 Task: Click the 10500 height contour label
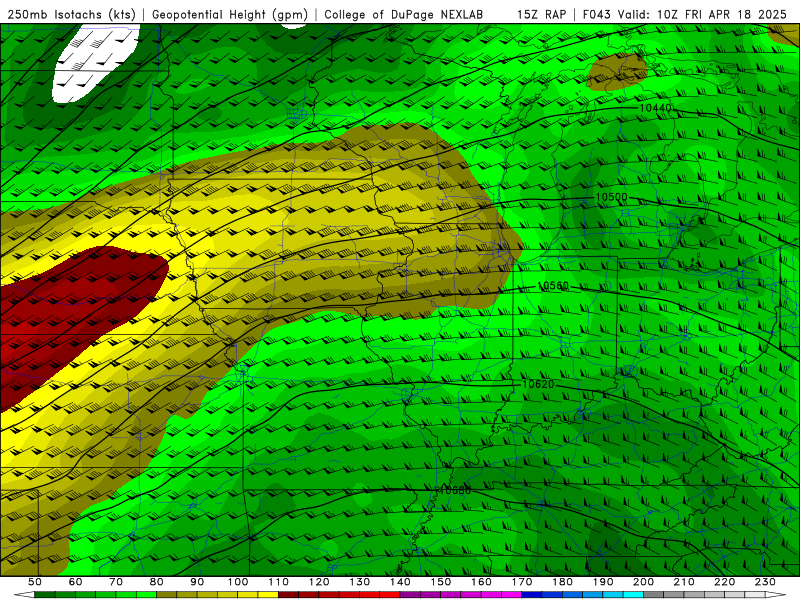[611, 197]
